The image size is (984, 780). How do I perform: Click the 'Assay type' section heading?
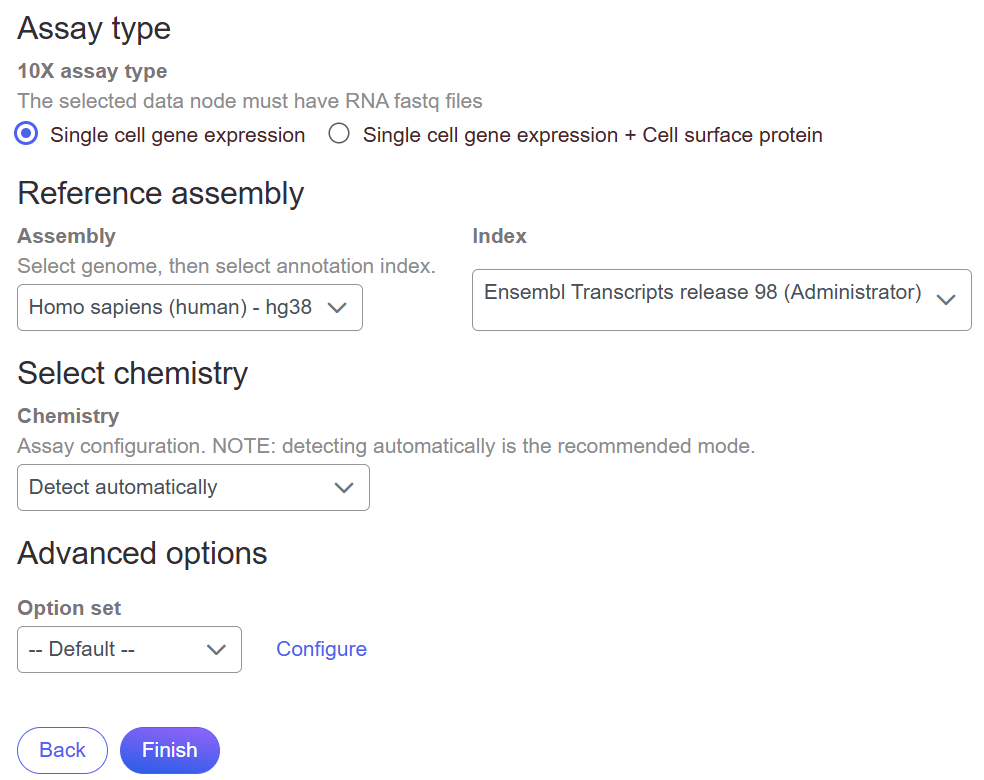click(94, 28)
